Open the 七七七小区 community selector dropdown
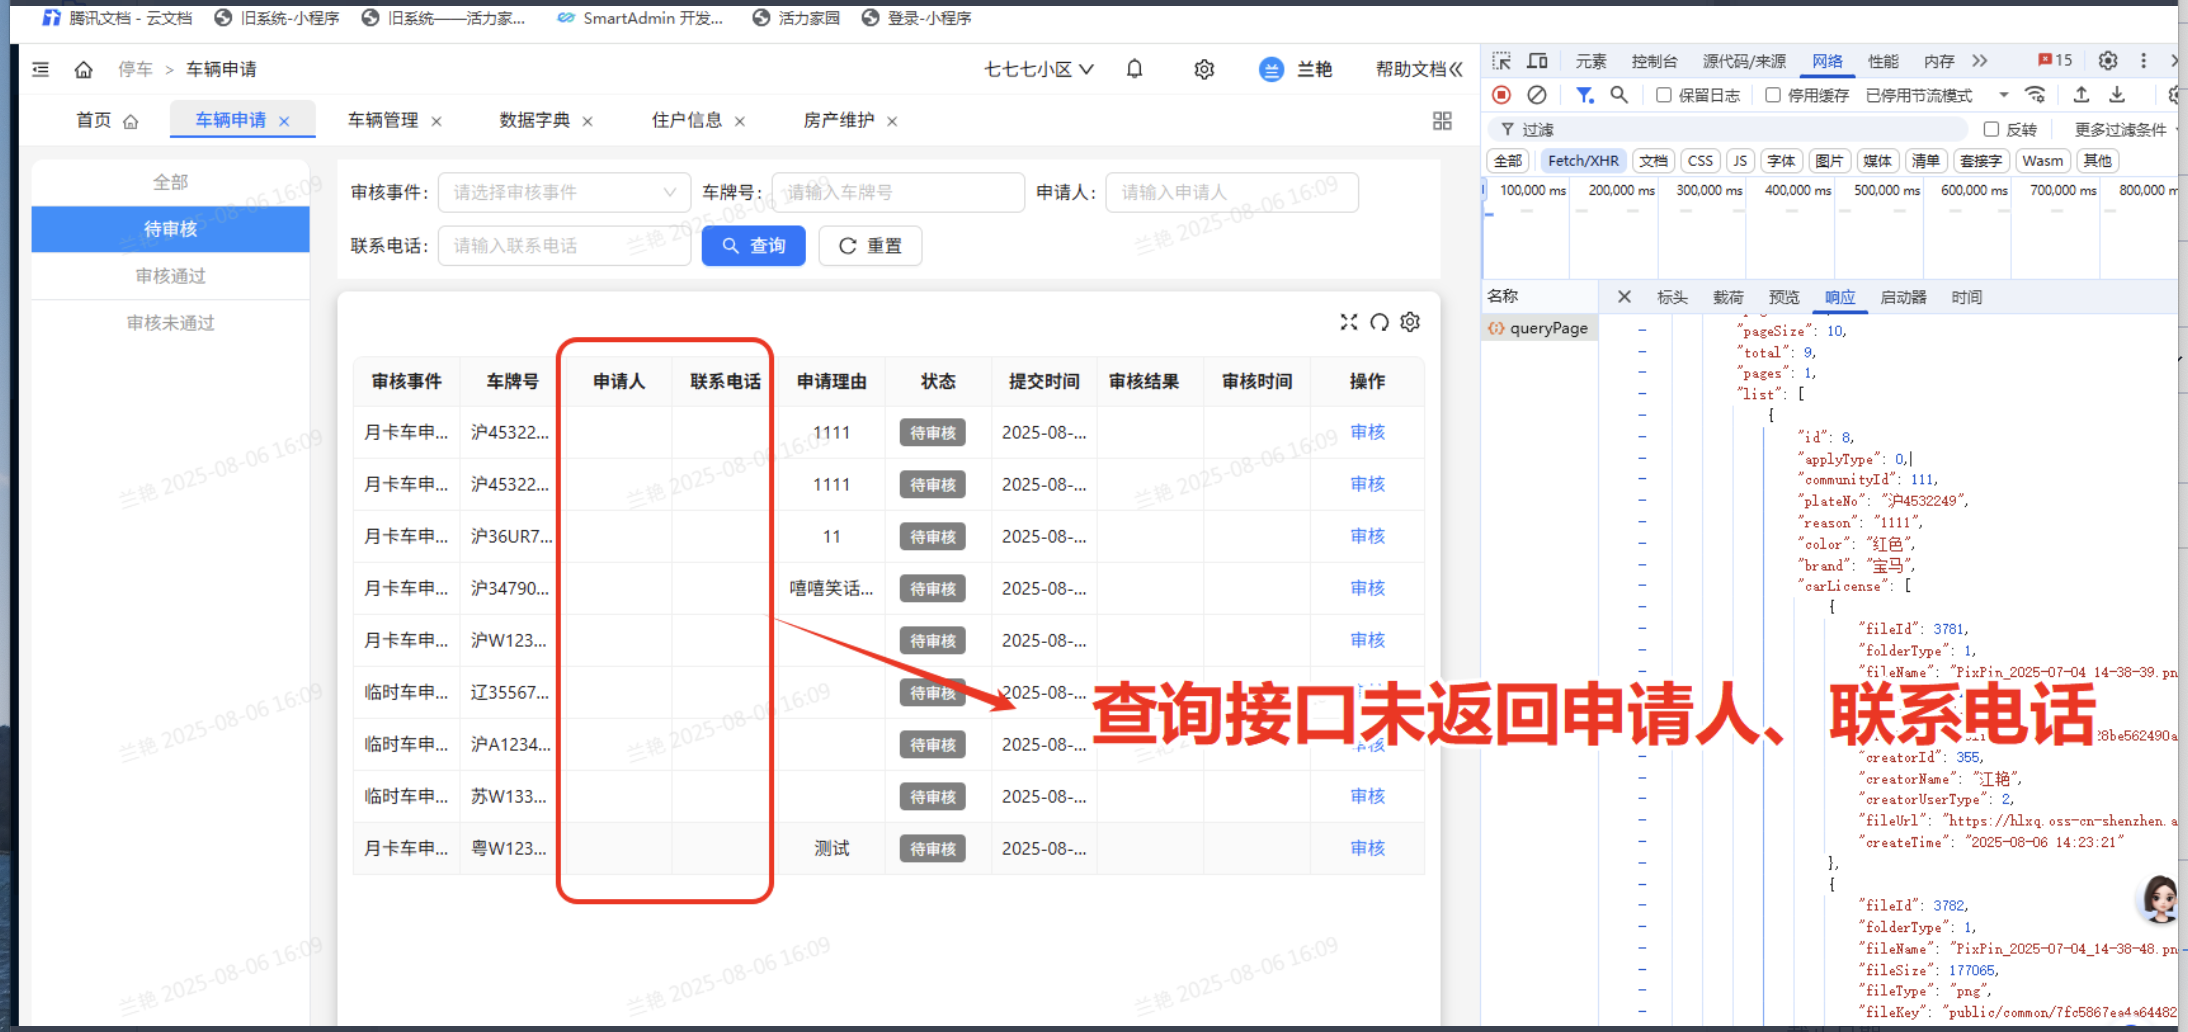2188x1032 pixels. (1037, 68)
